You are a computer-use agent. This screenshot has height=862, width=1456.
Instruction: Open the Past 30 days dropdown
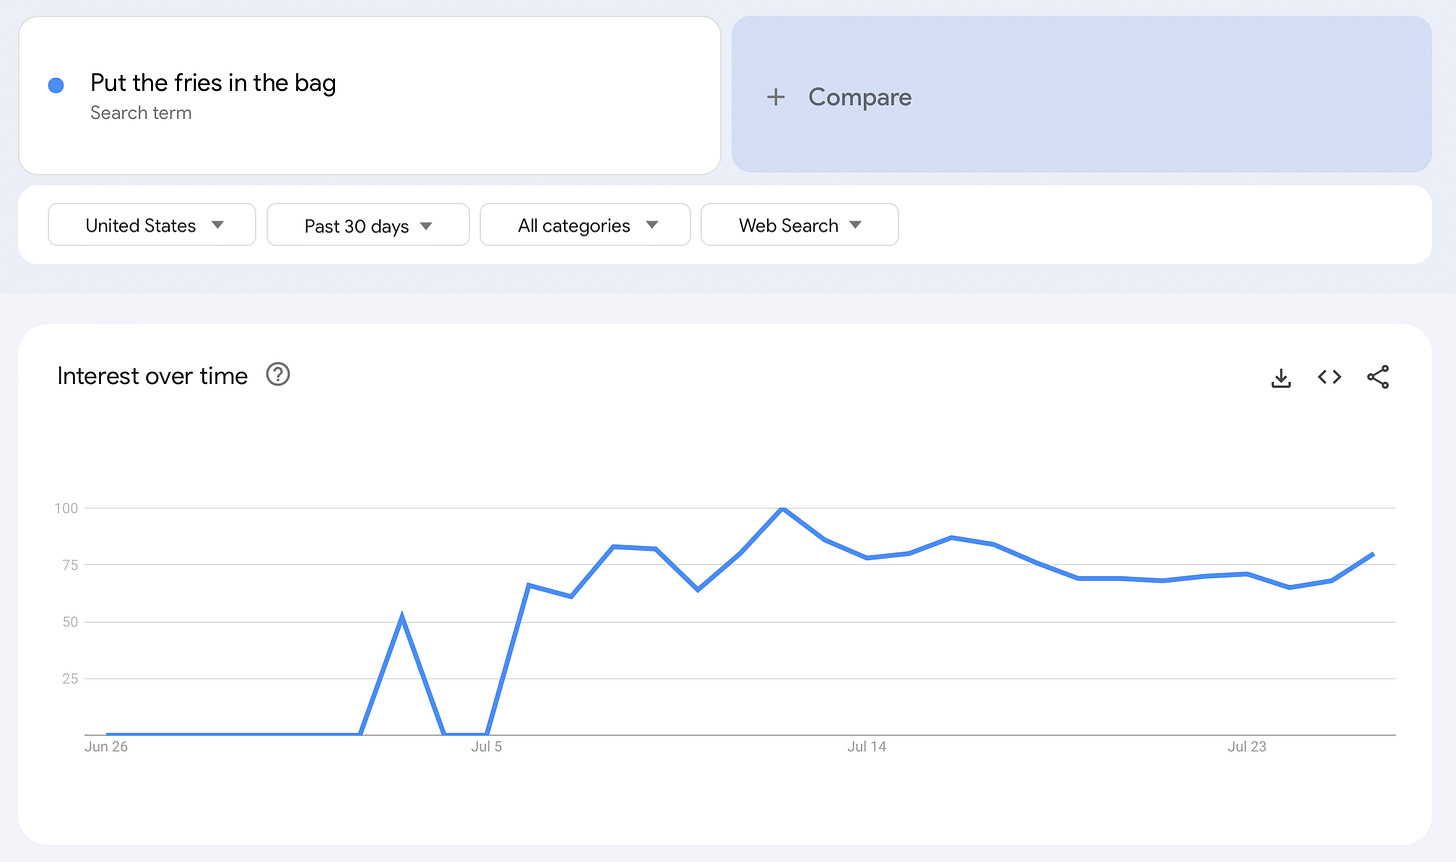[x=368, y=225]
